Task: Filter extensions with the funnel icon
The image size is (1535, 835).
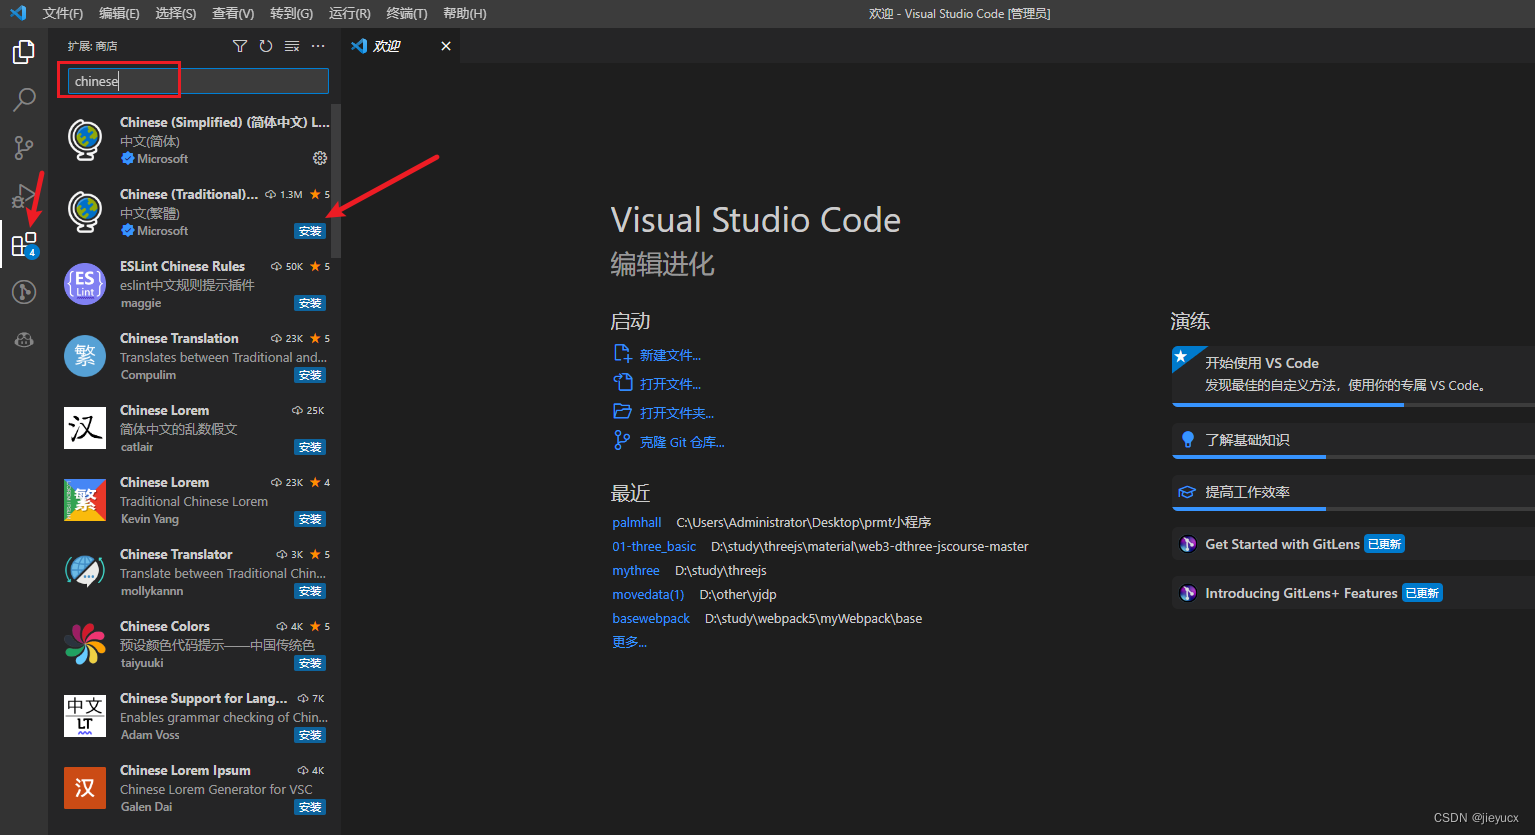Action: [240, 46]
